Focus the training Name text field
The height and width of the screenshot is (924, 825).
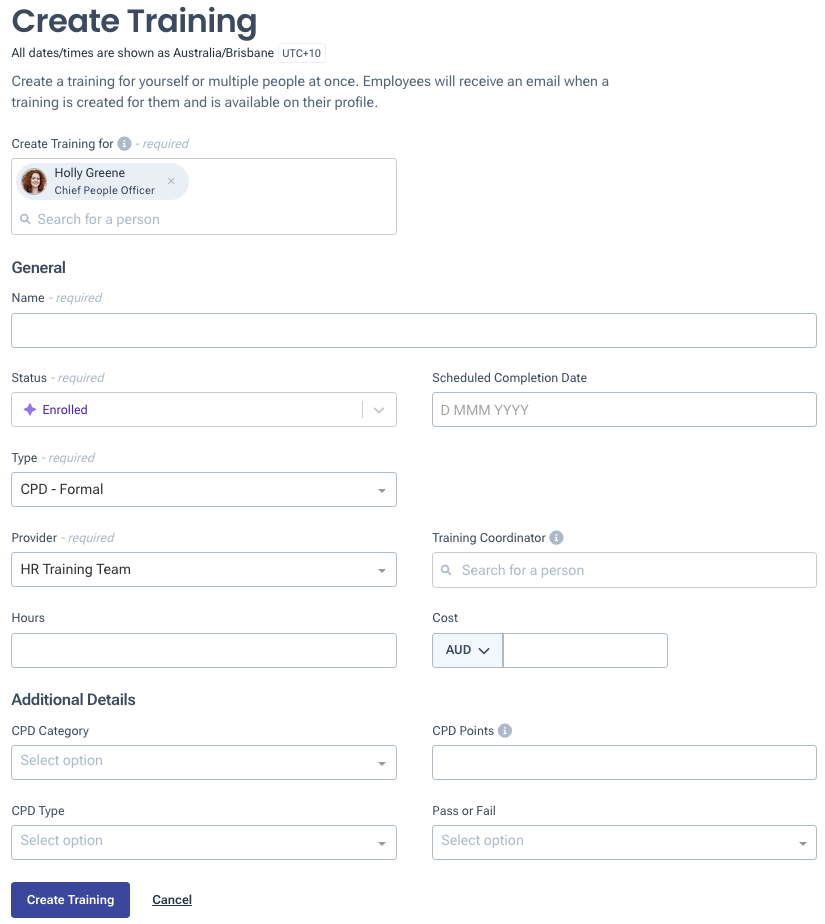414,330
